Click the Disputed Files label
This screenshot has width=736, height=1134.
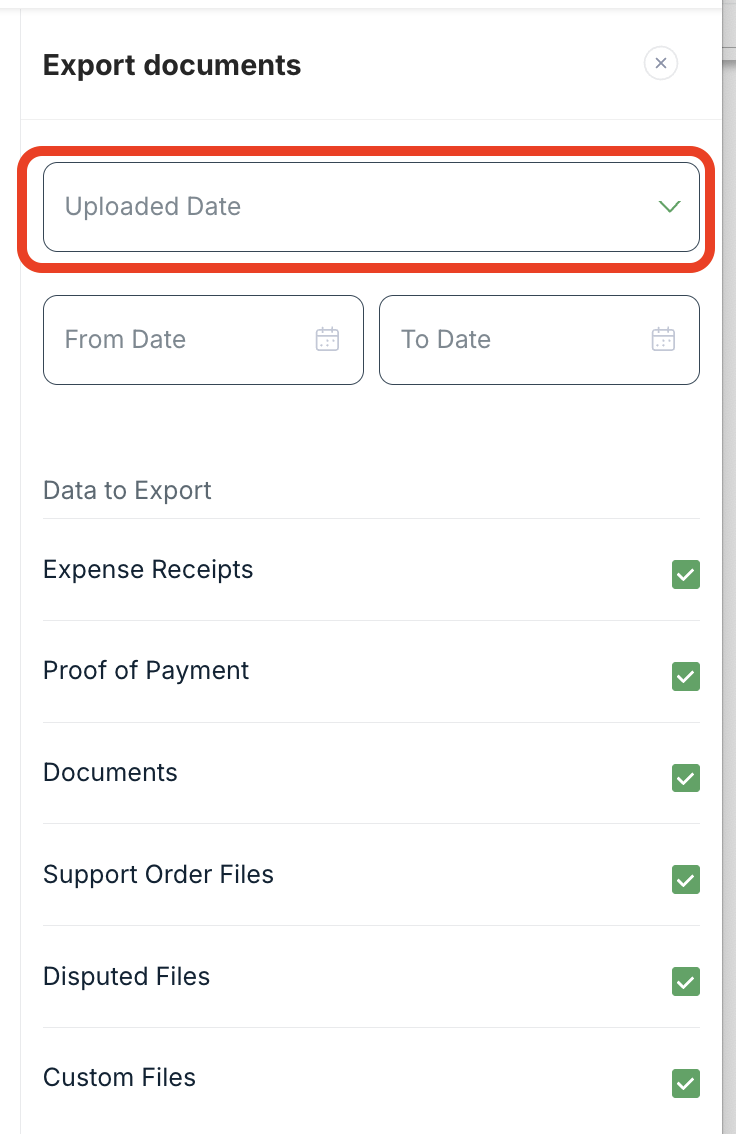point(126,977)
